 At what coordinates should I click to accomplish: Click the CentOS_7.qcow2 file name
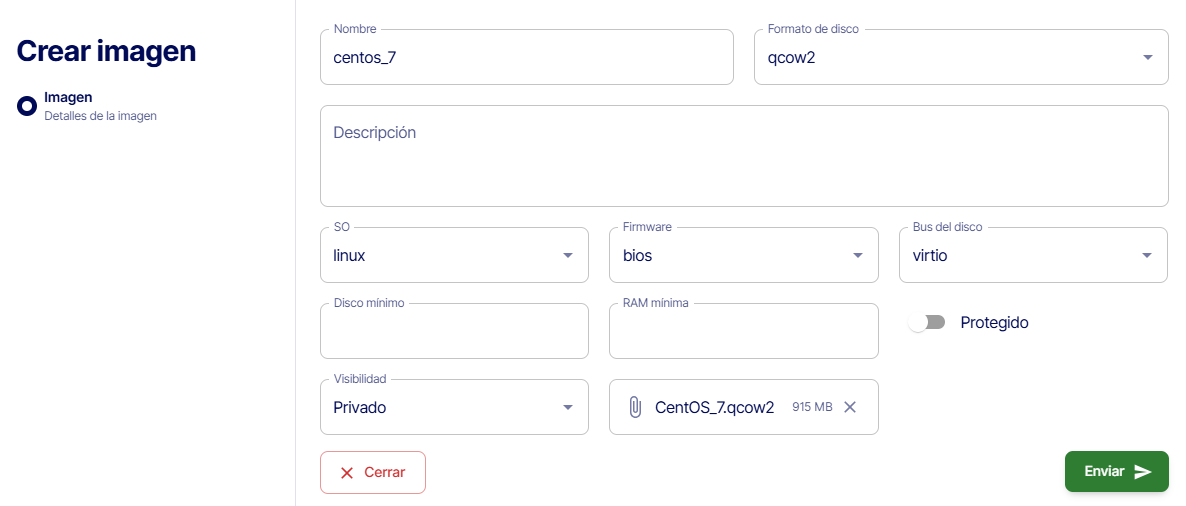click(714, 407)
